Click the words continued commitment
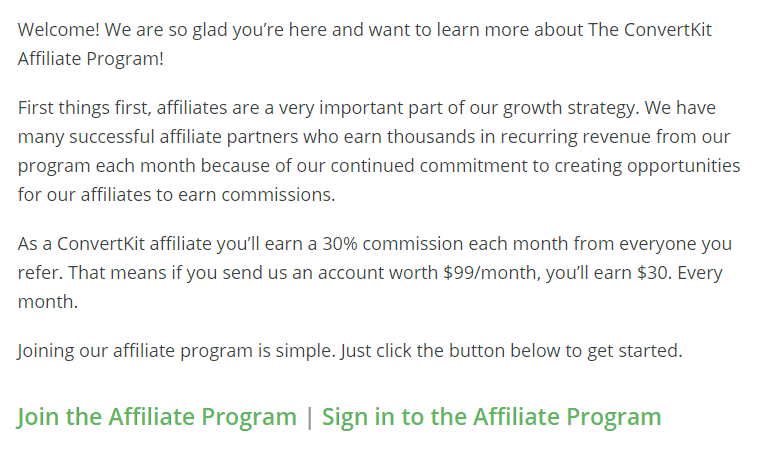 [429, 166]
